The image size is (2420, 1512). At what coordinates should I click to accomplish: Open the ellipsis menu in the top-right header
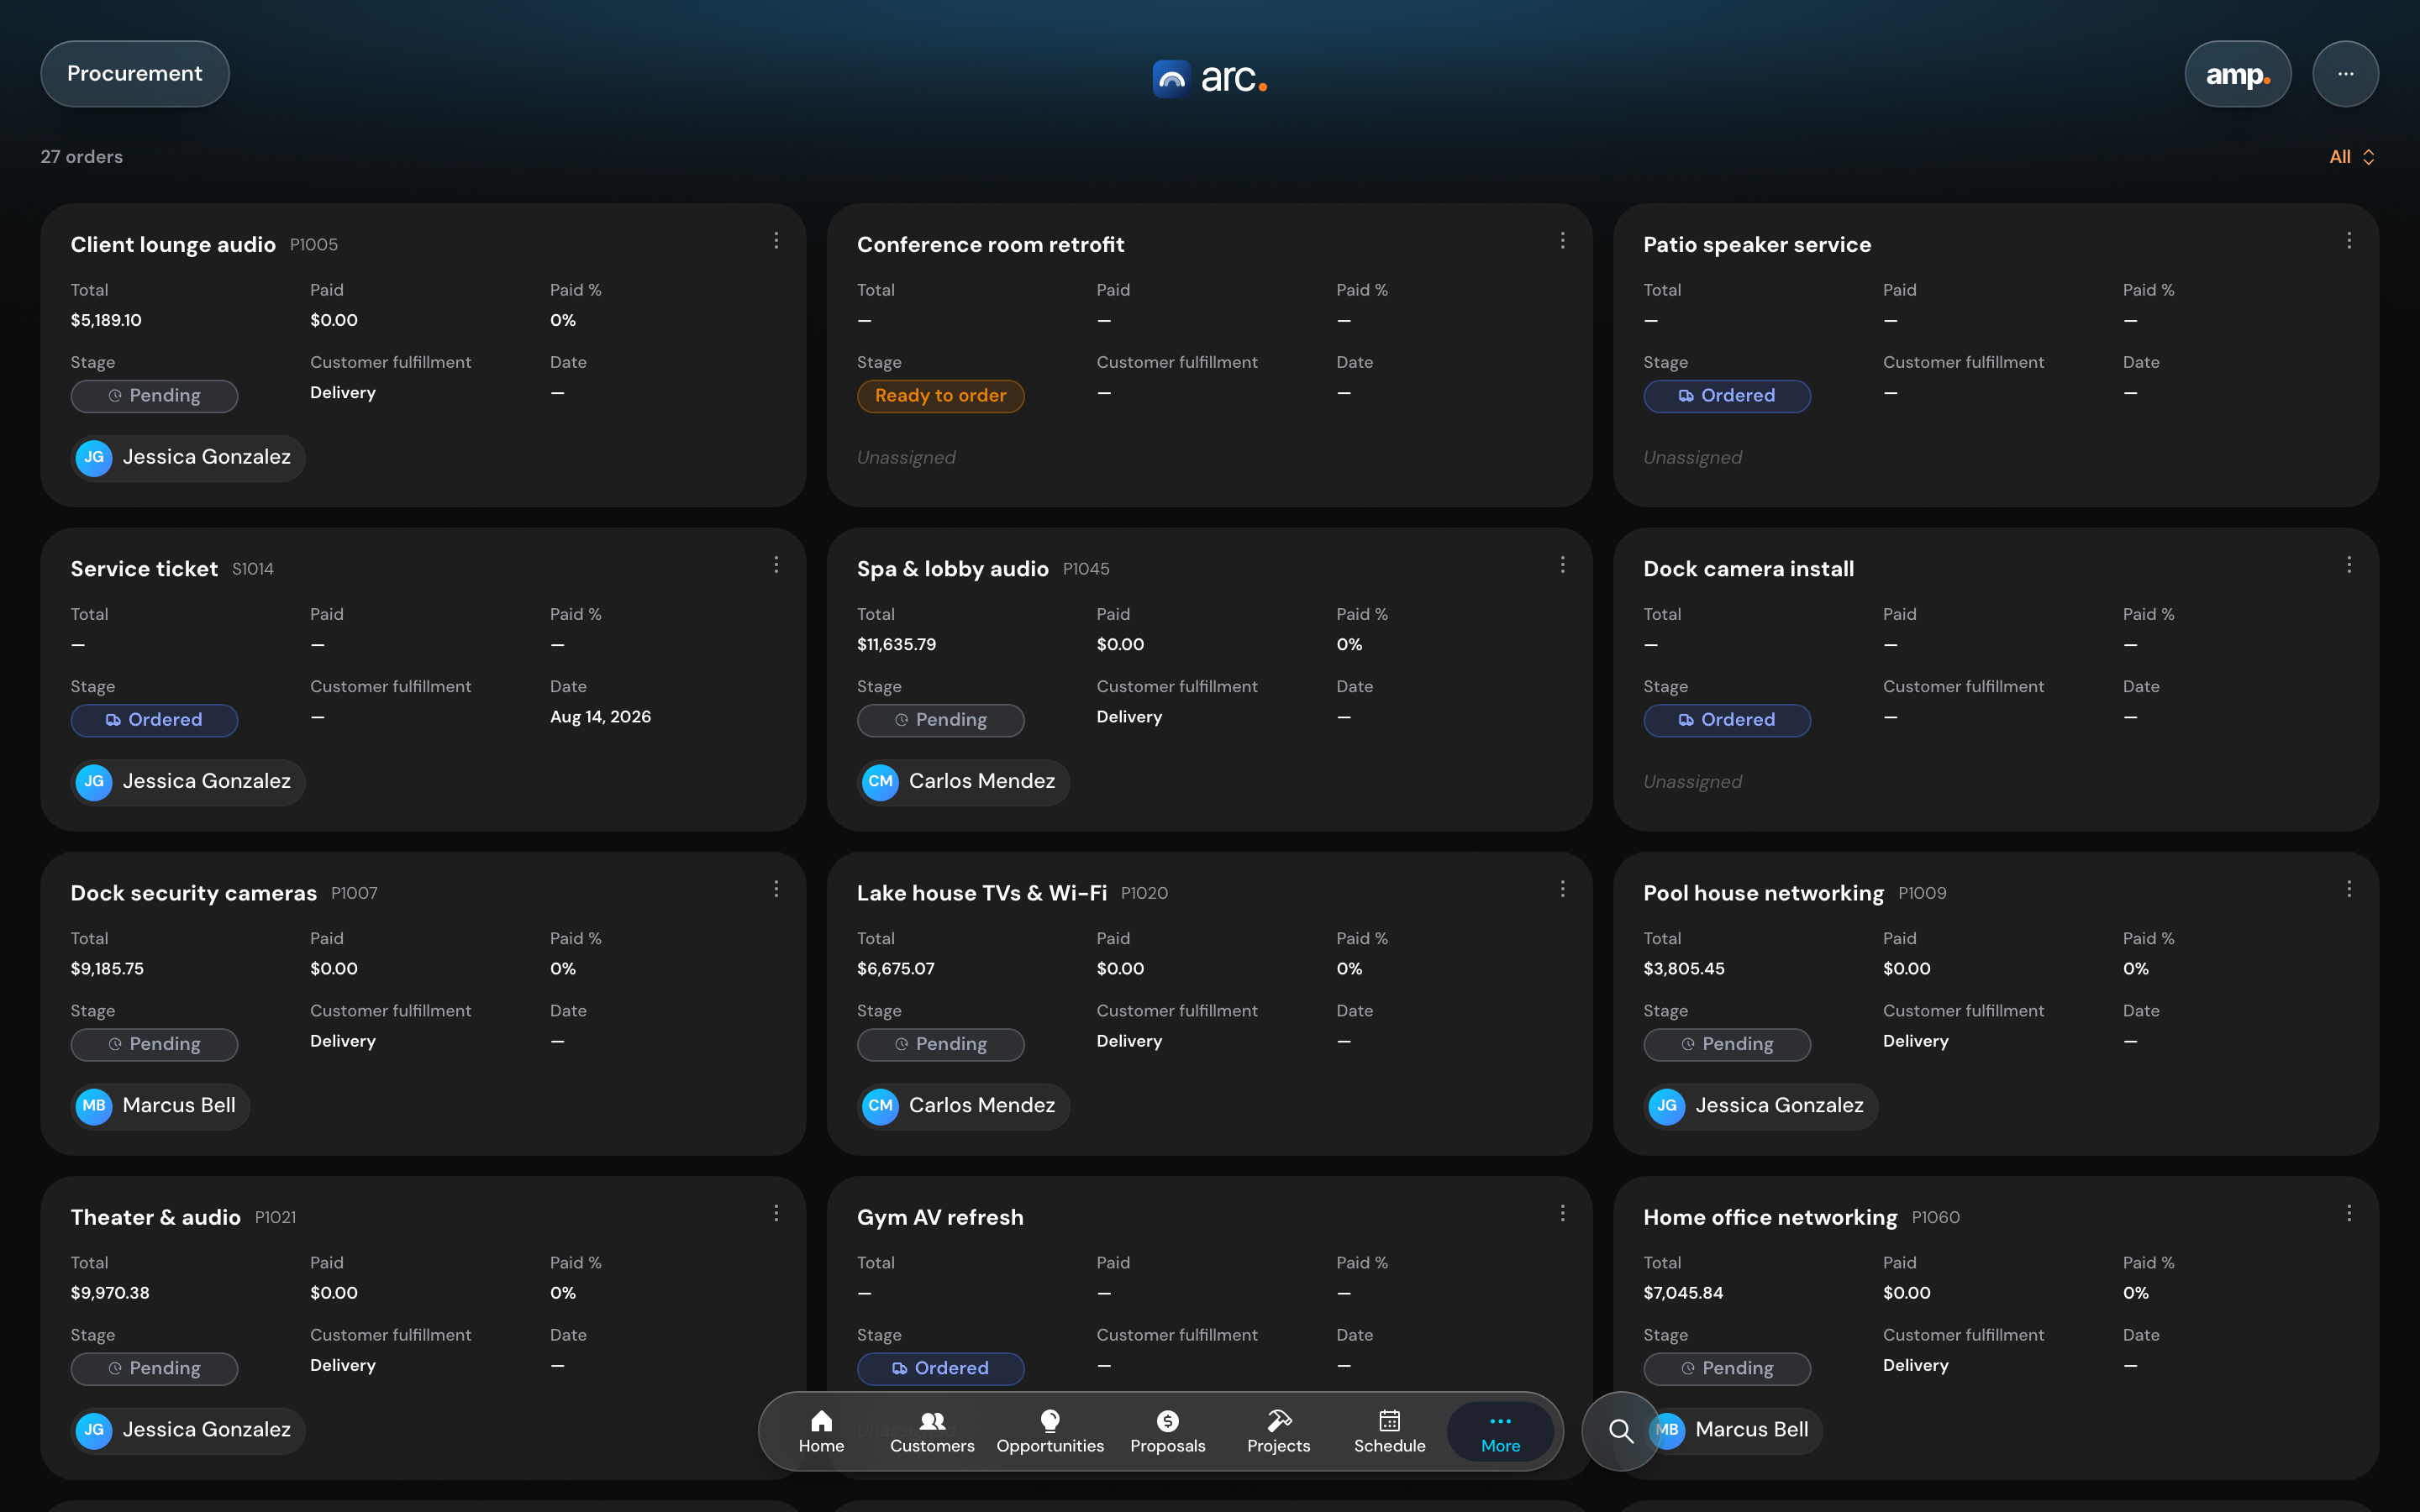click(x=2345, y=74)
